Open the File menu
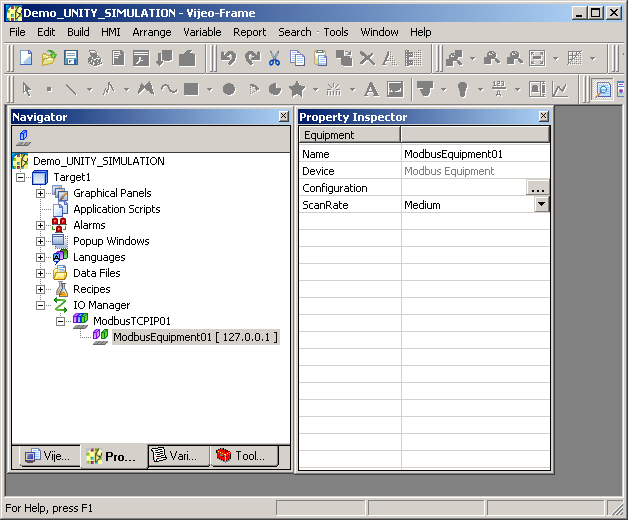 pos(17,32)
